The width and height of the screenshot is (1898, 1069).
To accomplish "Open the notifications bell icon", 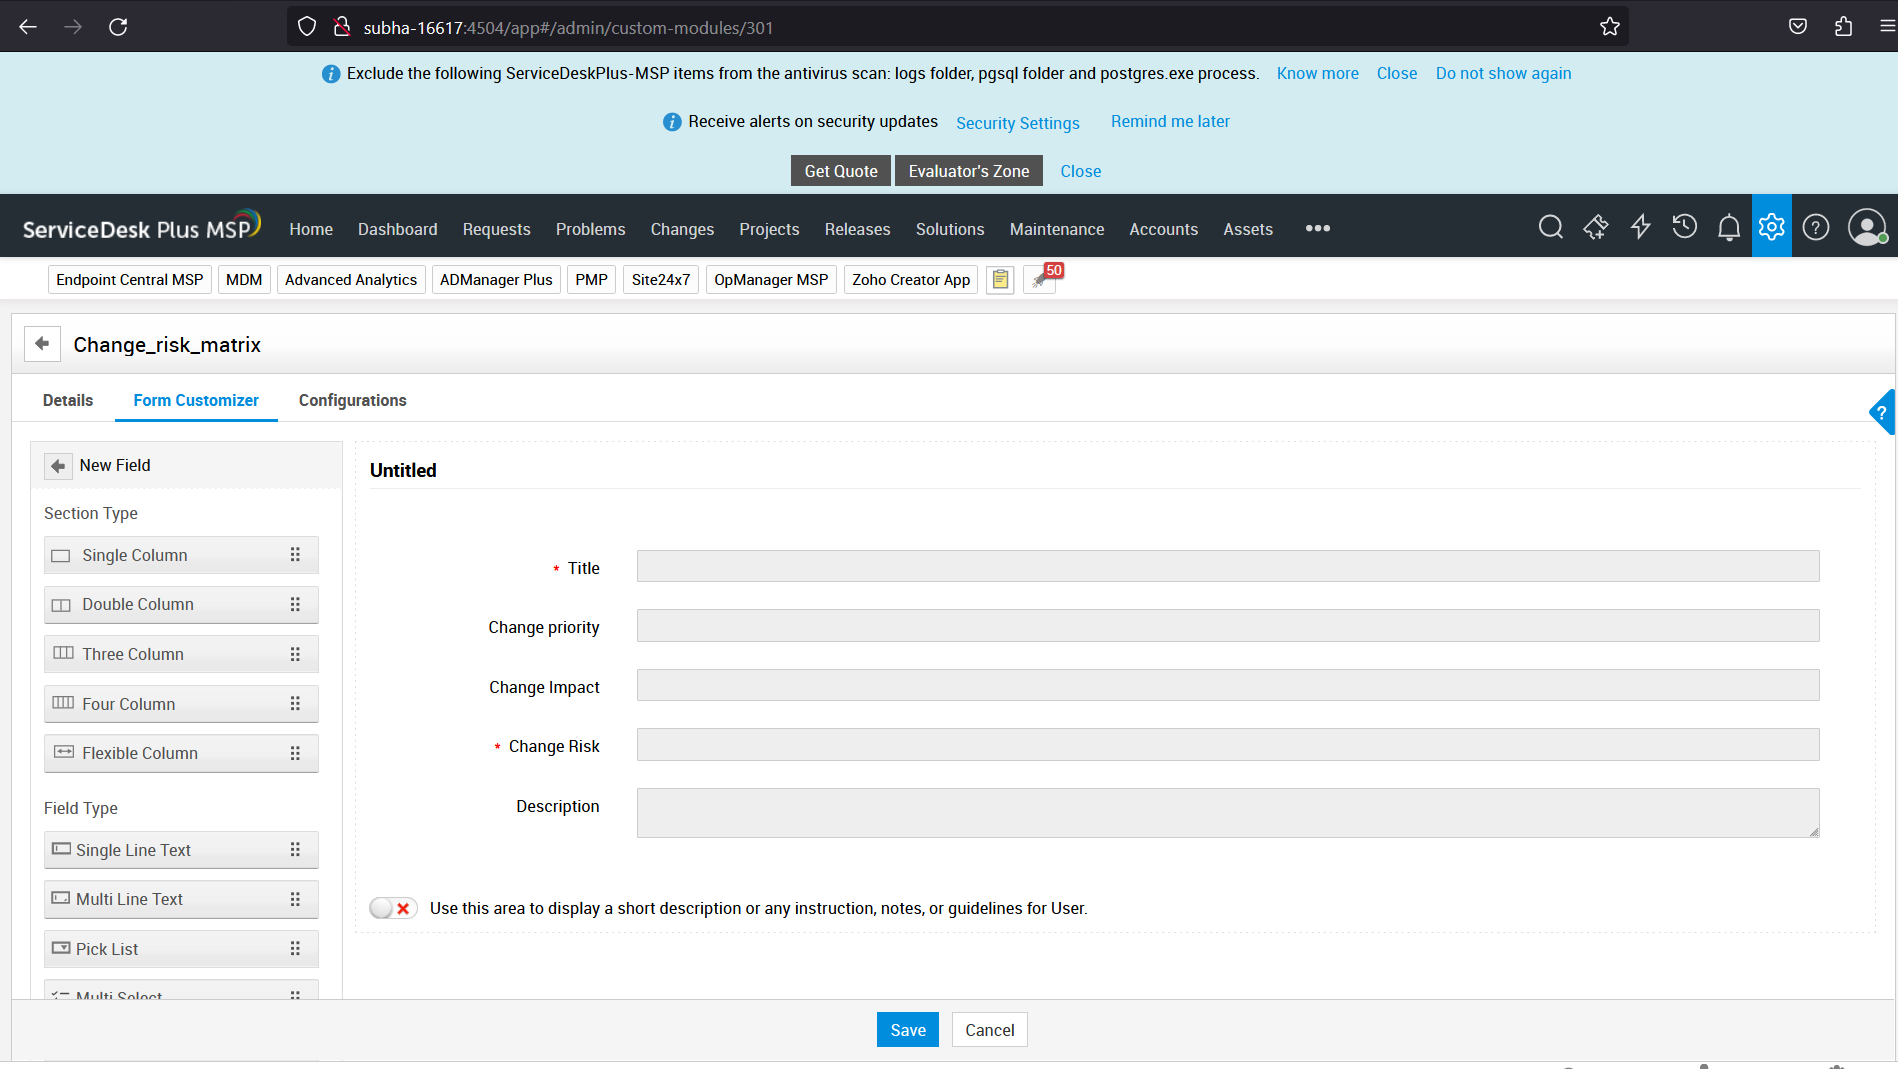I will coord(1728,227).
